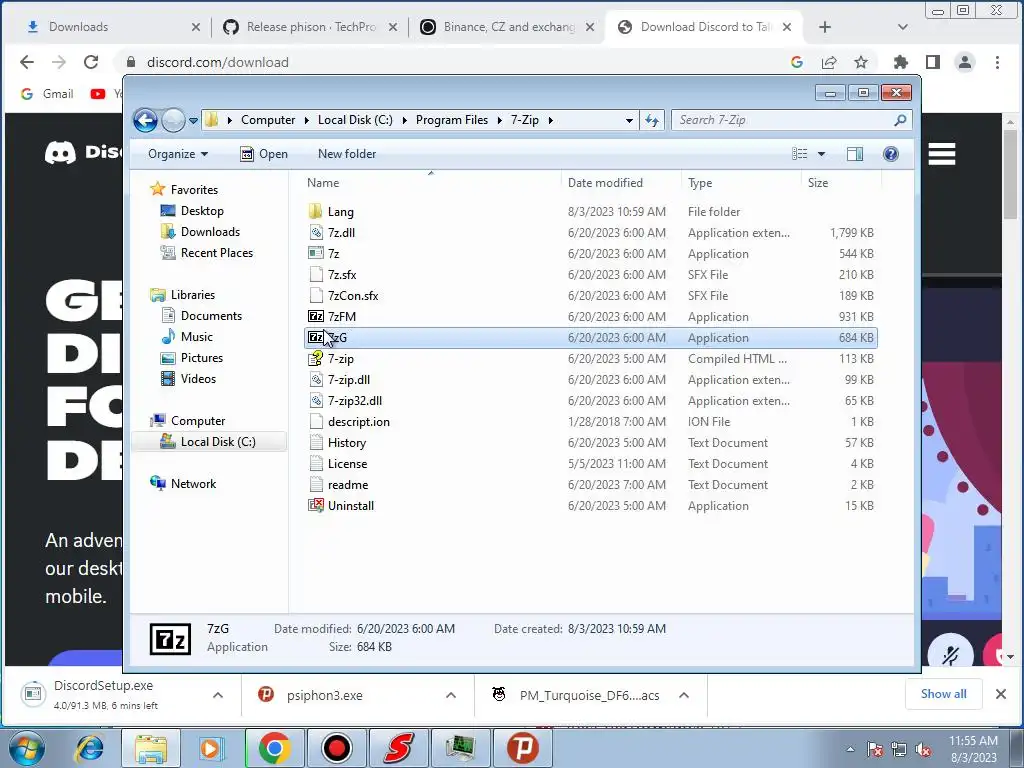The height and width of the screenshot is (768, 1024).
Task: Select the Lang folder icon
Action: (x=316, y=212)
